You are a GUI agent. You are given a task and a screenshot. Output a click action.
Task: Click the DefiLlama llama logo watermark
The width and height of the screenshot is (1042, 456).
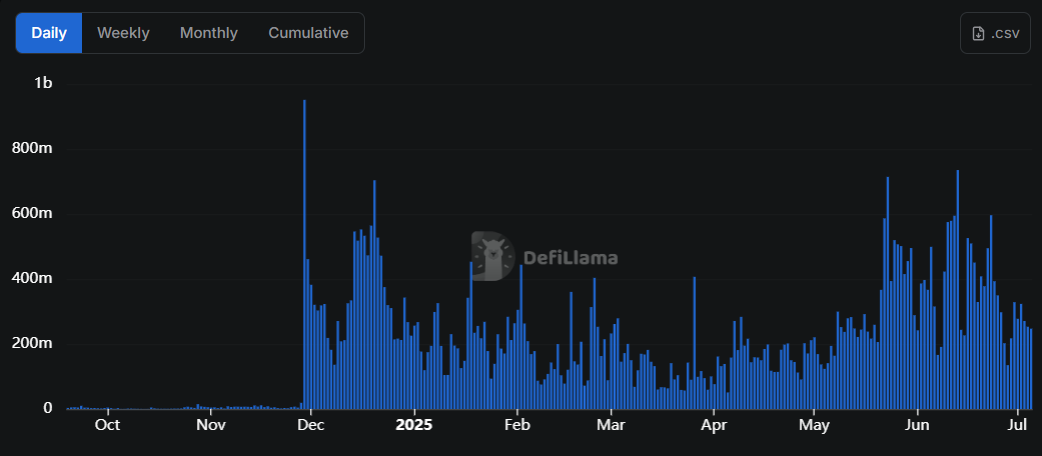coord(491,257)
